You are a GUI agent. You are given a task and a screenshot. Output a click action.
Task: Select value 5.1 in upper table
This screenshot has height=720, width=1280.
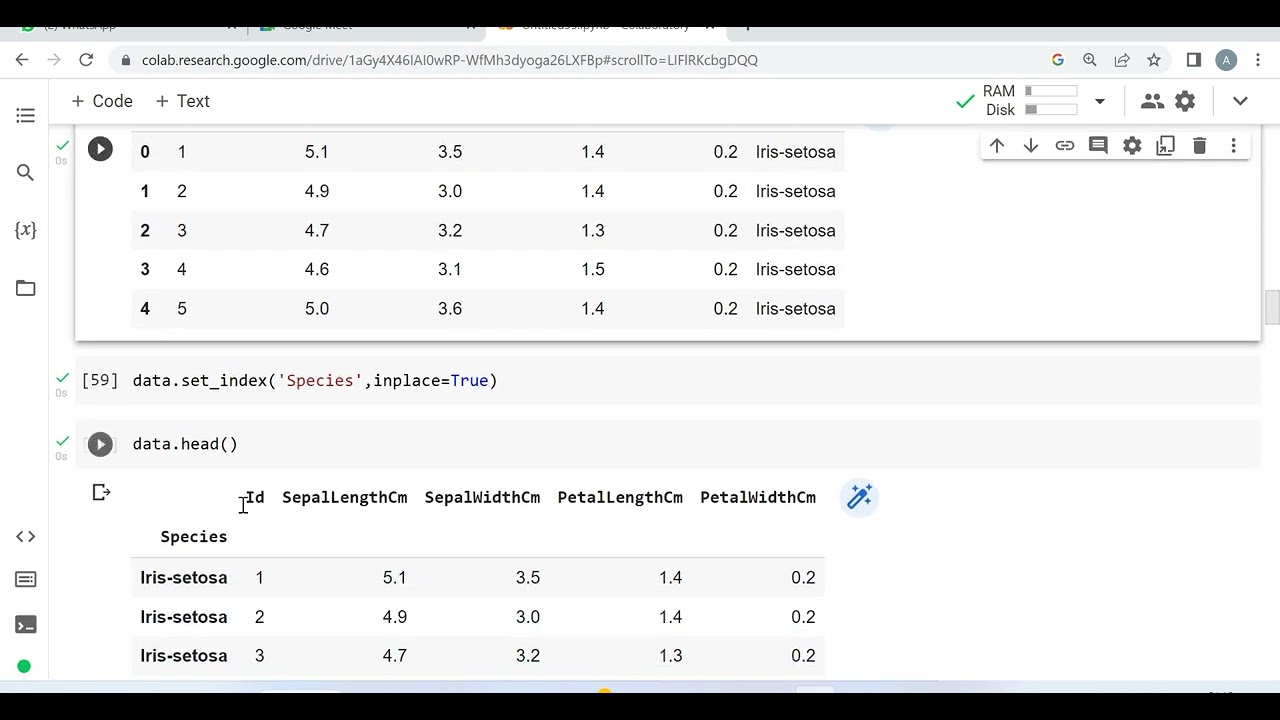click(317, 152)
